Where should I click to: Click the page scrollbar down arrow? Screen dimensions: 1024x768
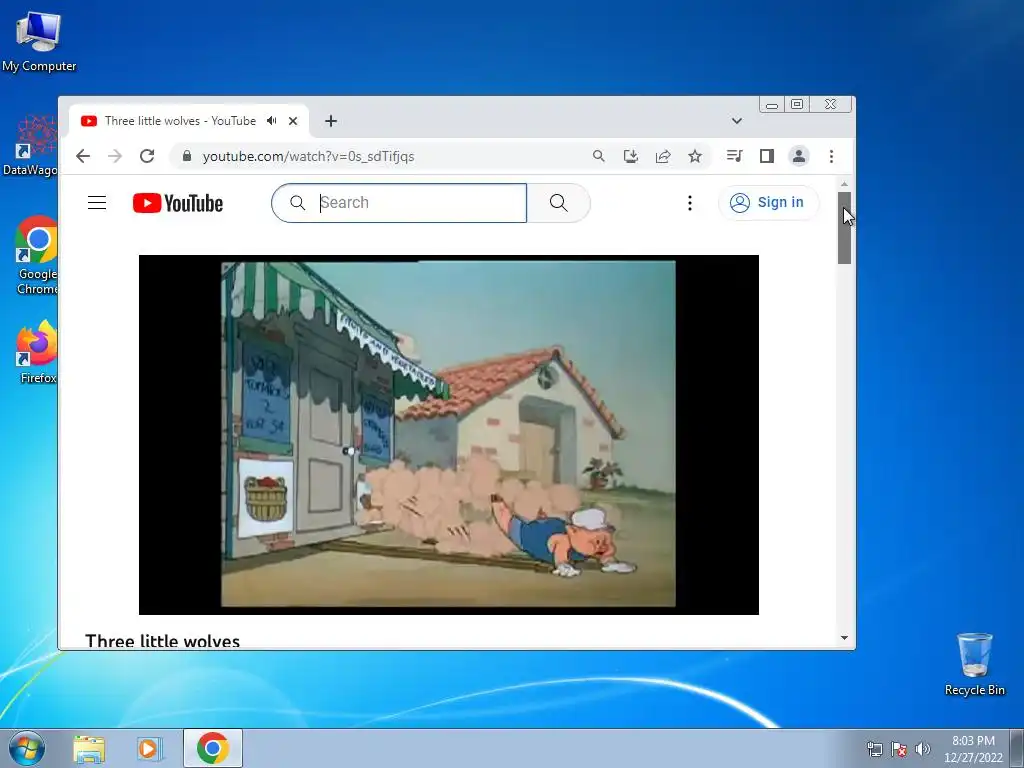tap(844, 638)
